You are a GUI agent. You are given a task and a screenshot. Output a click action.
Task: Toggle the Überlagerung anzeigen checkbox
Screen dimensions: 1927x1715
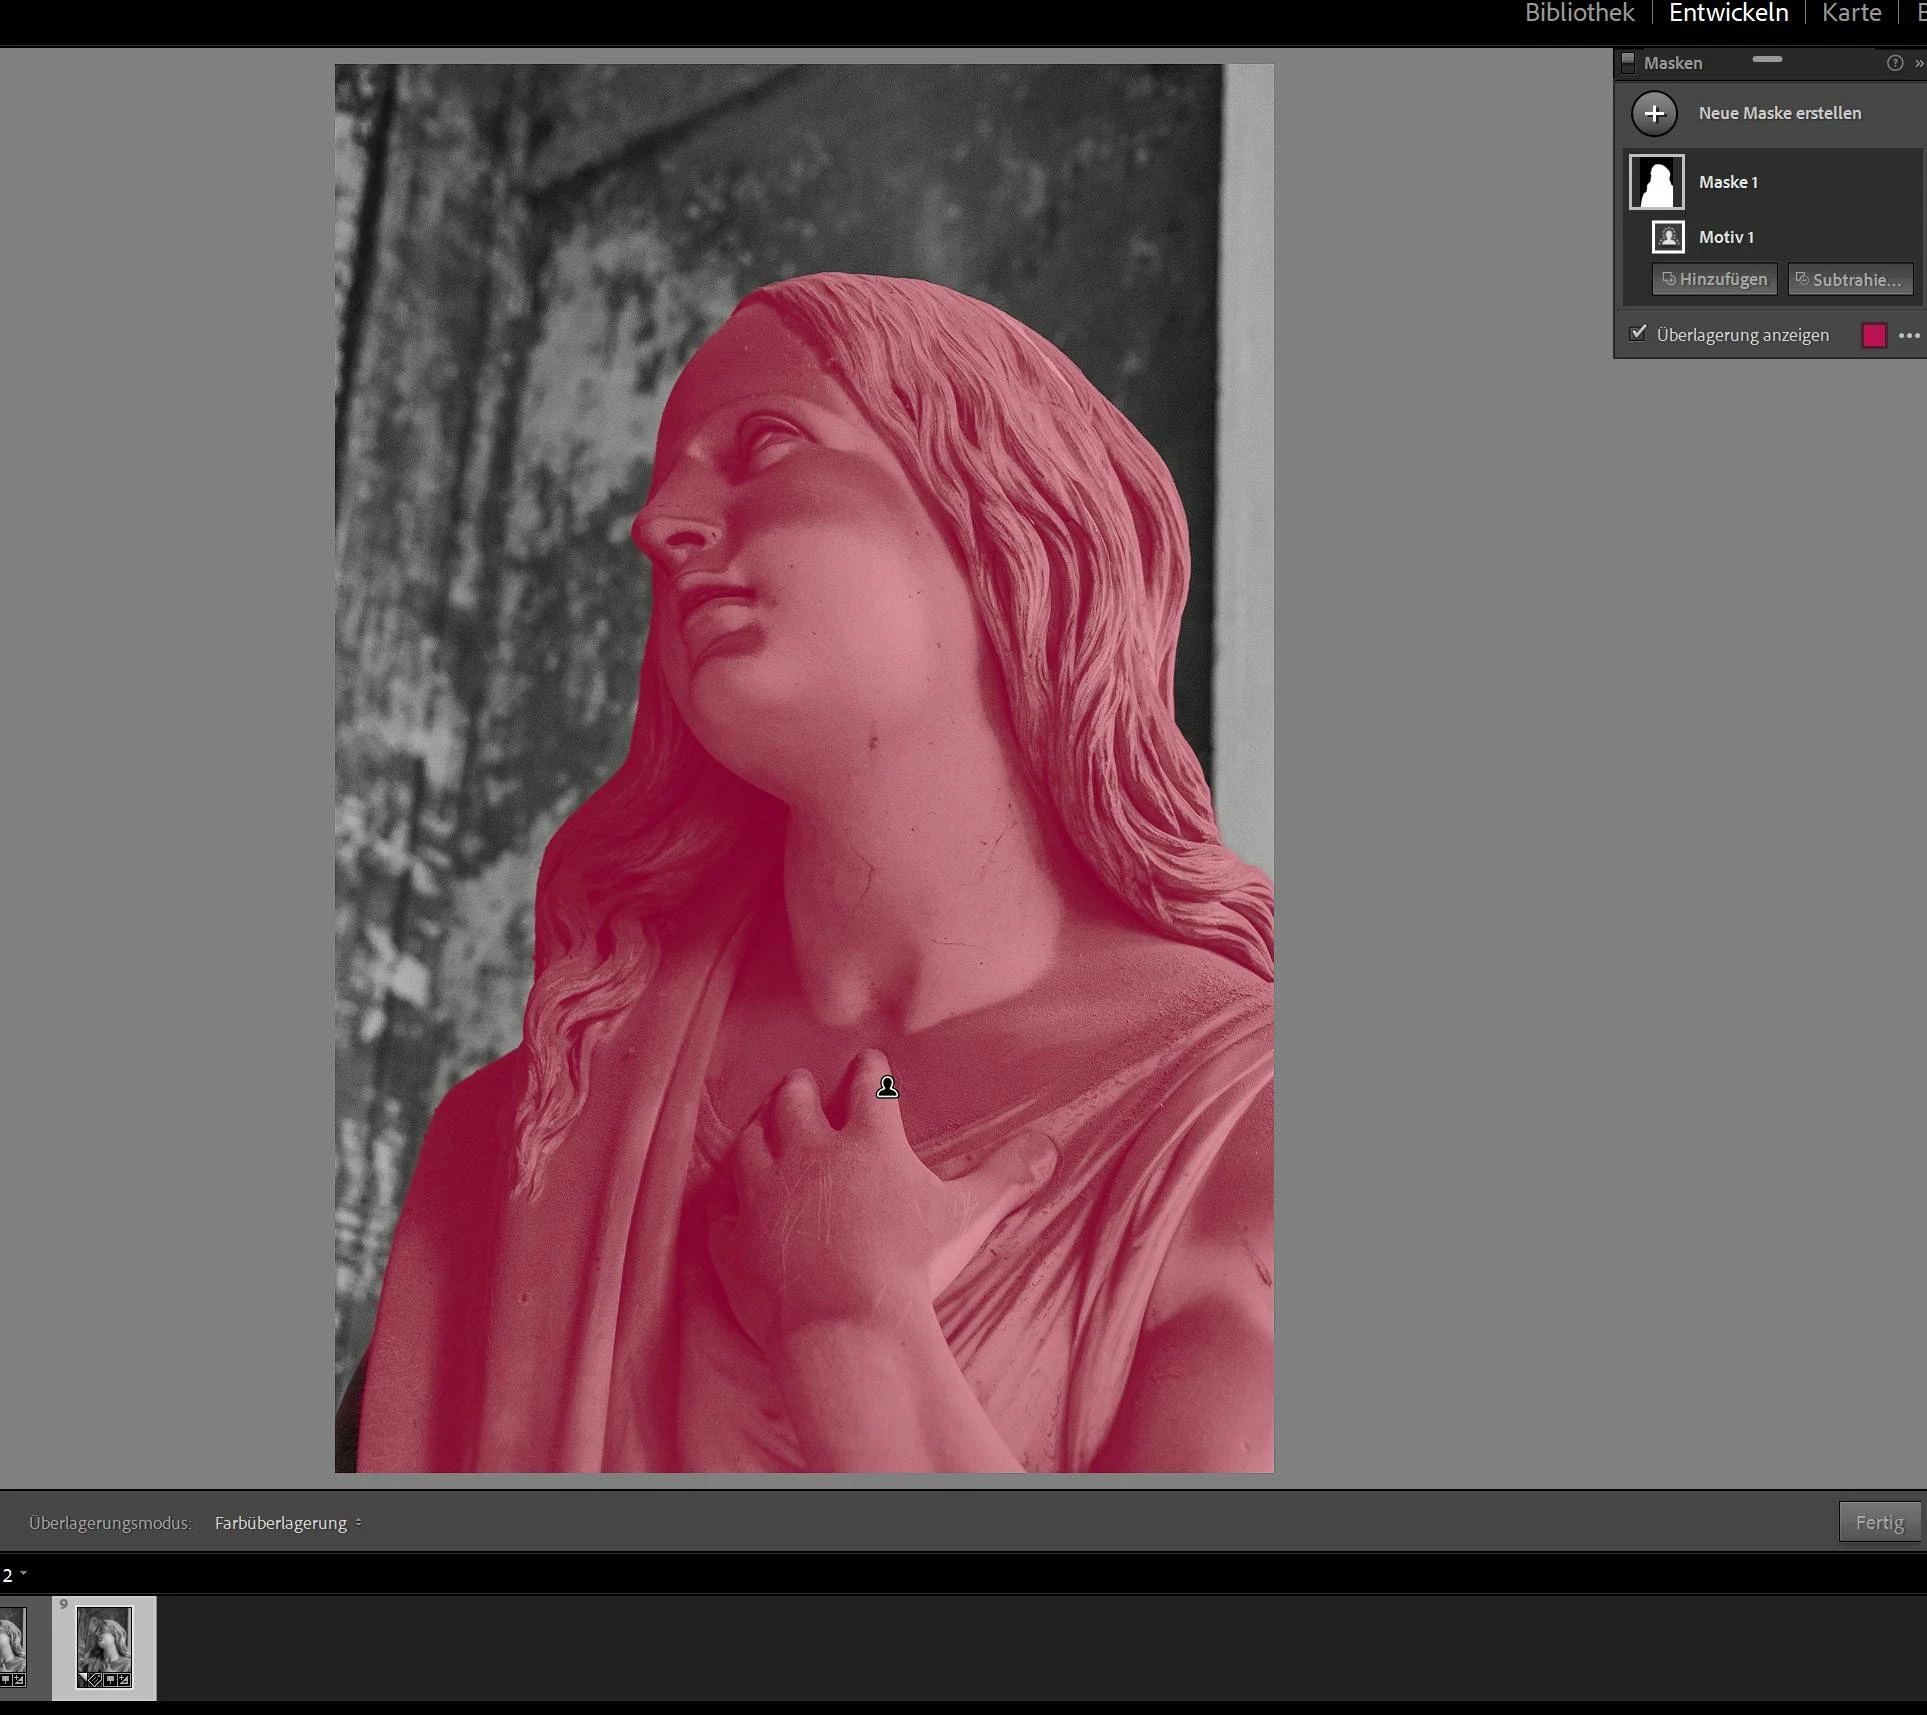(1638, 334)
